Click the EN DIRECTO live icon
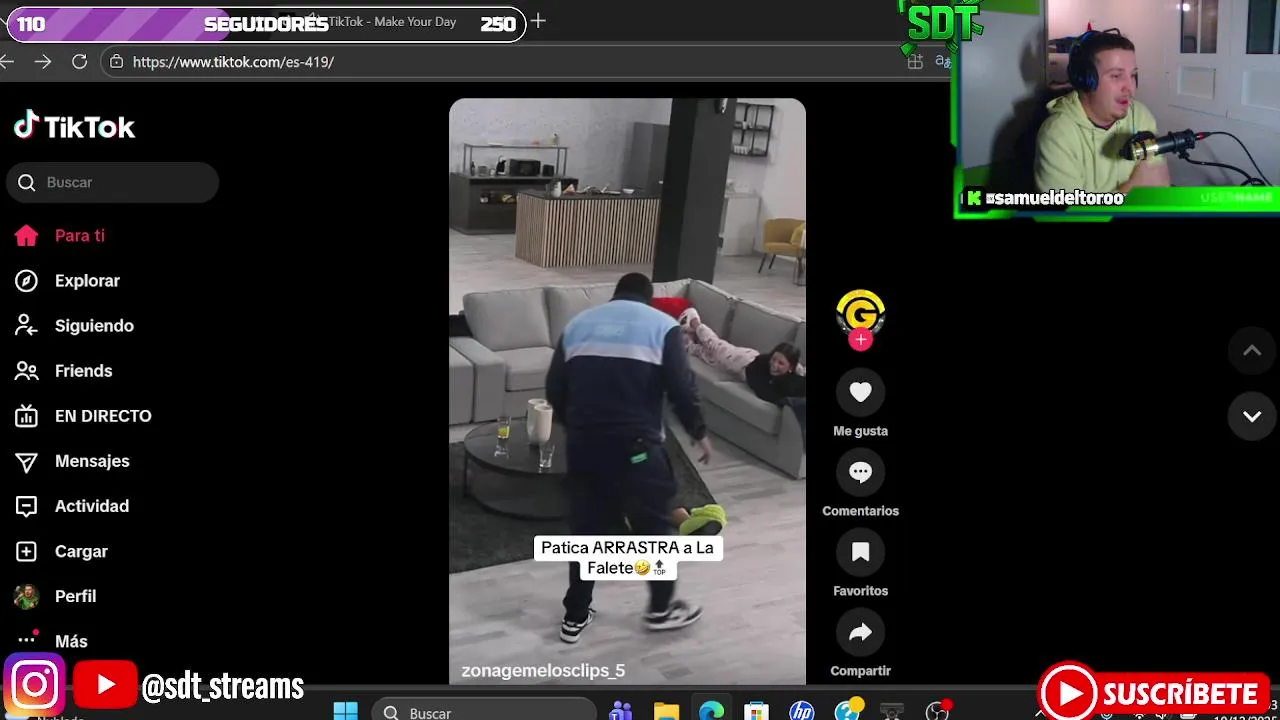 [x=26, y=416]
